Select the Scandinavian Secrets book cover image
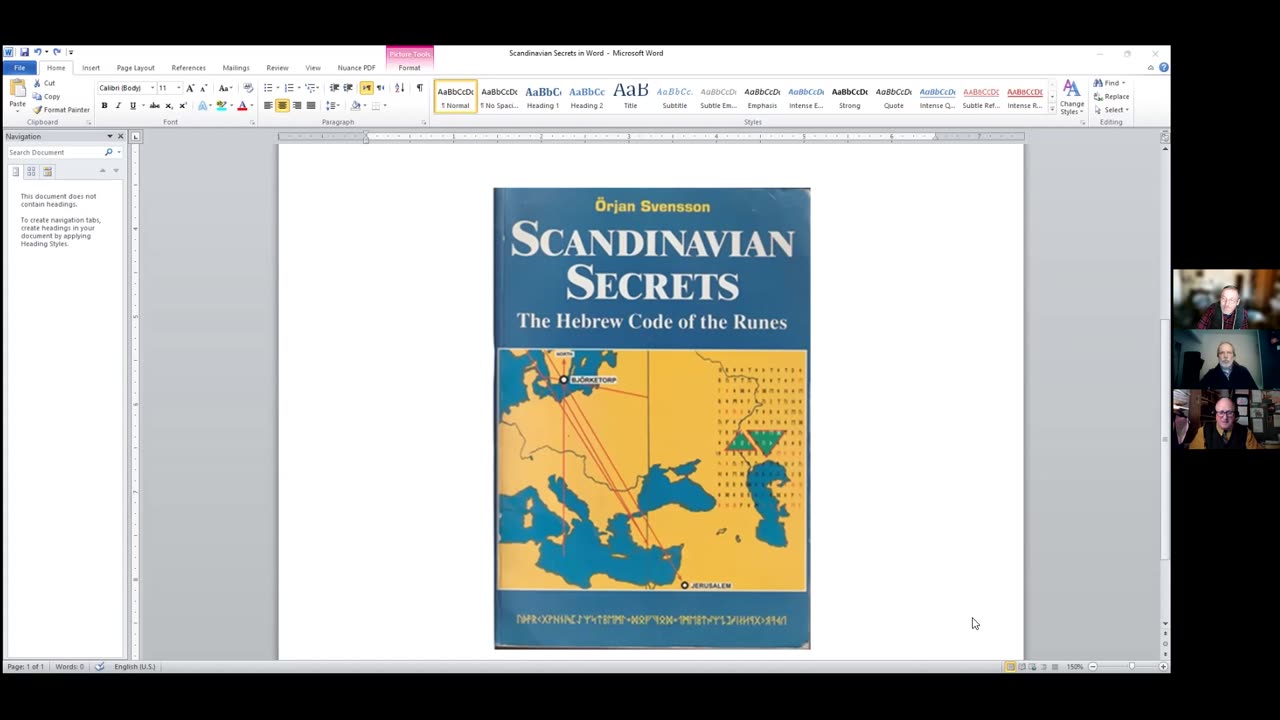 point(652,418)
